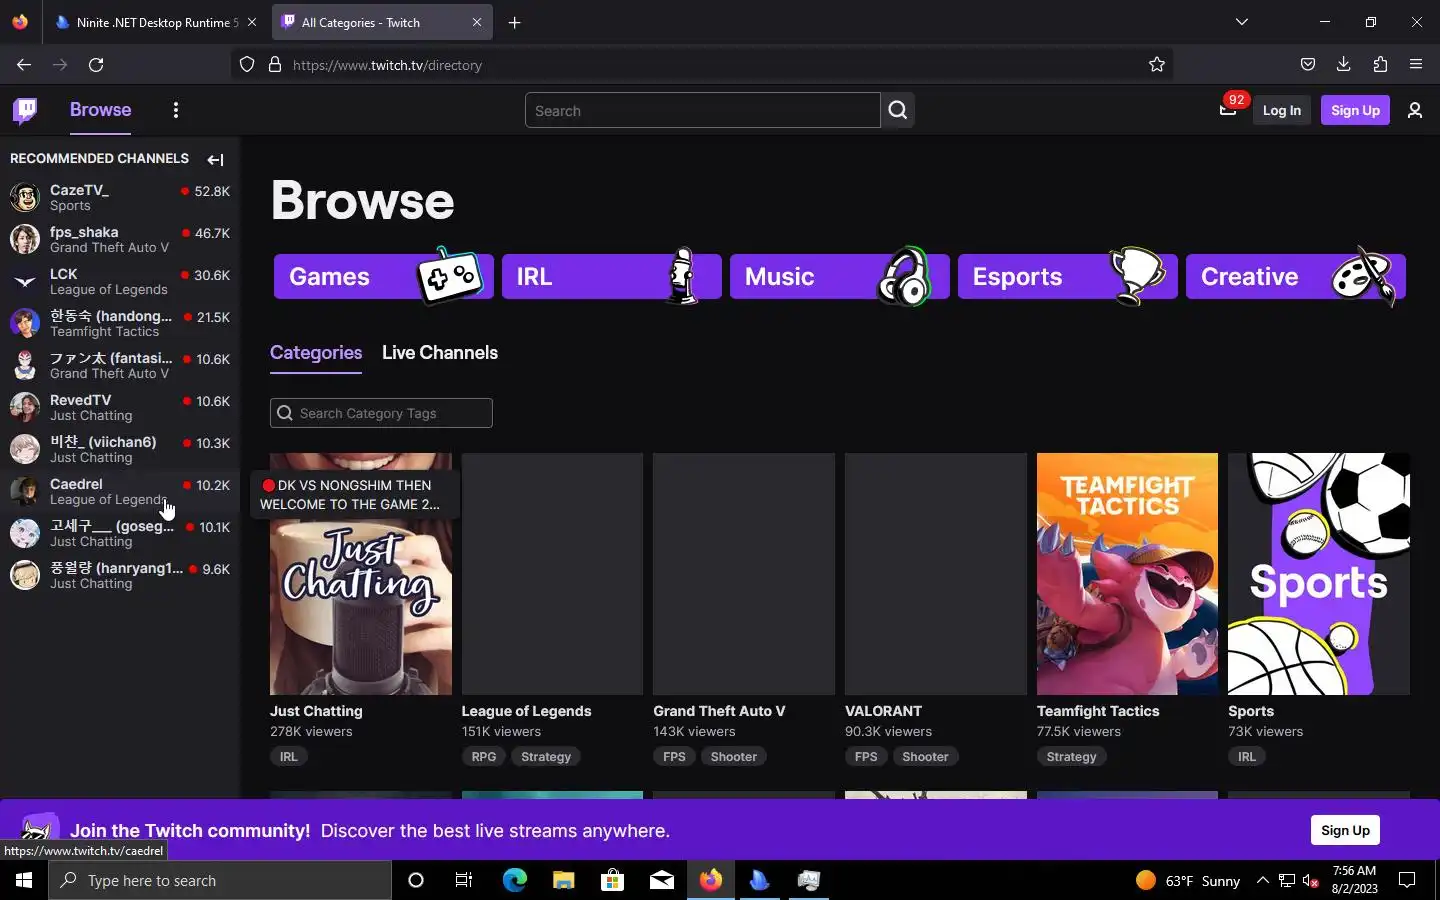The image size is (1440, 900).
Task: Open the Sports category thumbnail
Action: pos(1319,574)
